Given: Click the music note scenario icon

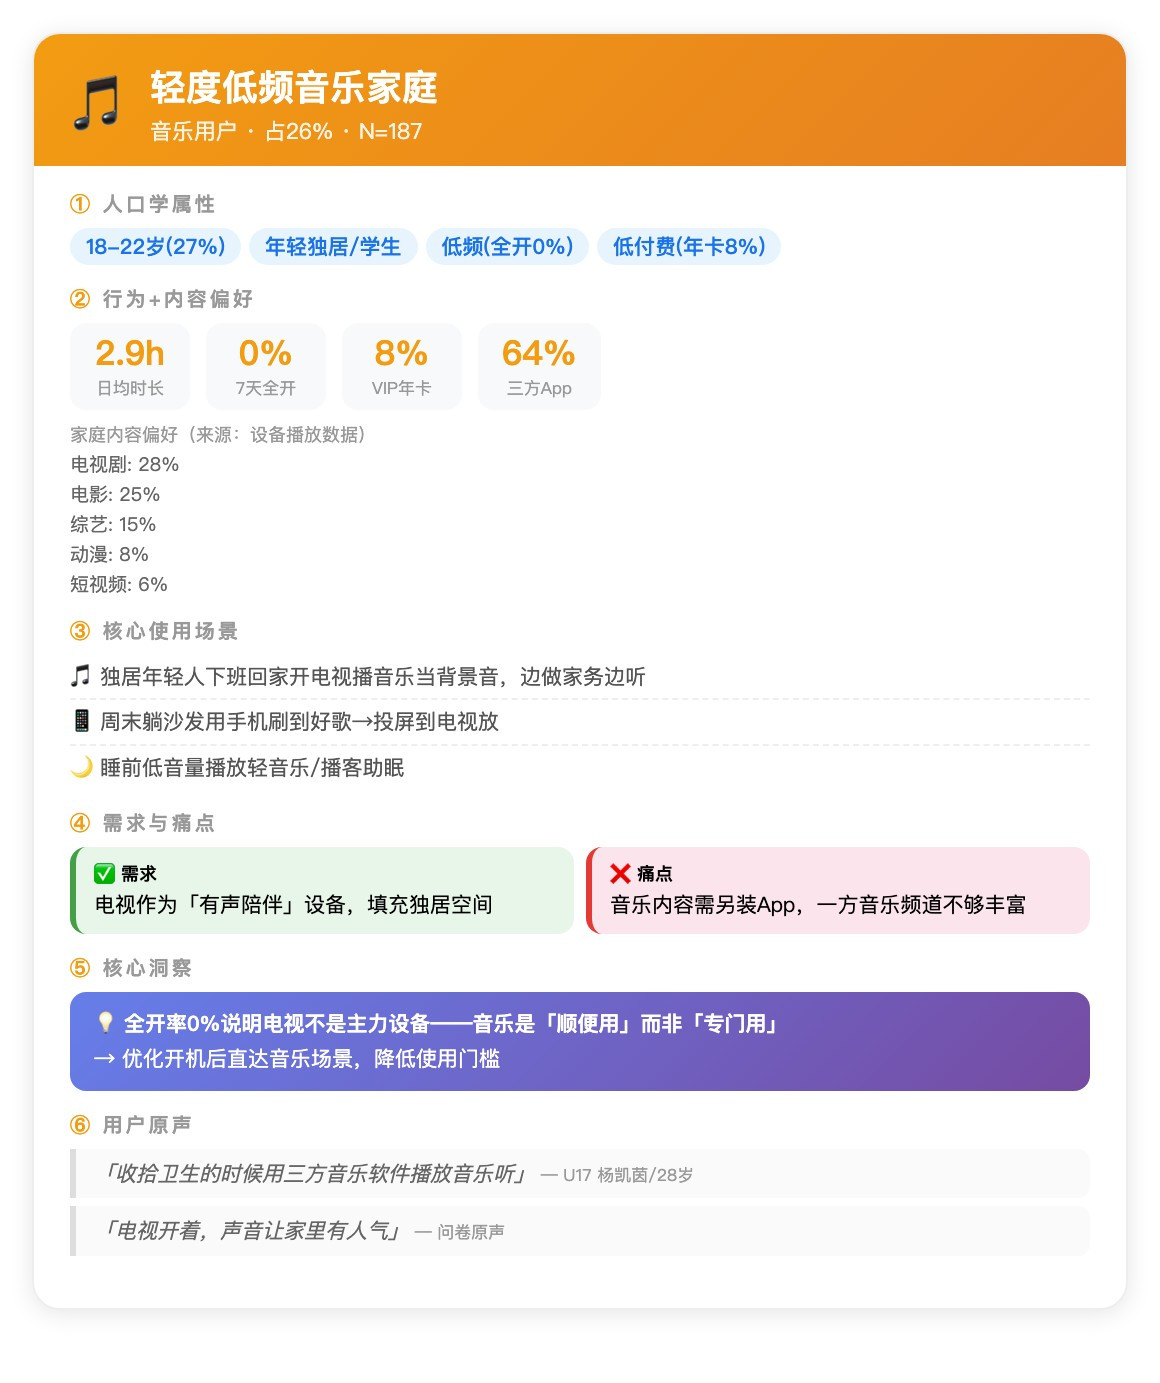Looking at the screenshot, I should pos(80,676).
